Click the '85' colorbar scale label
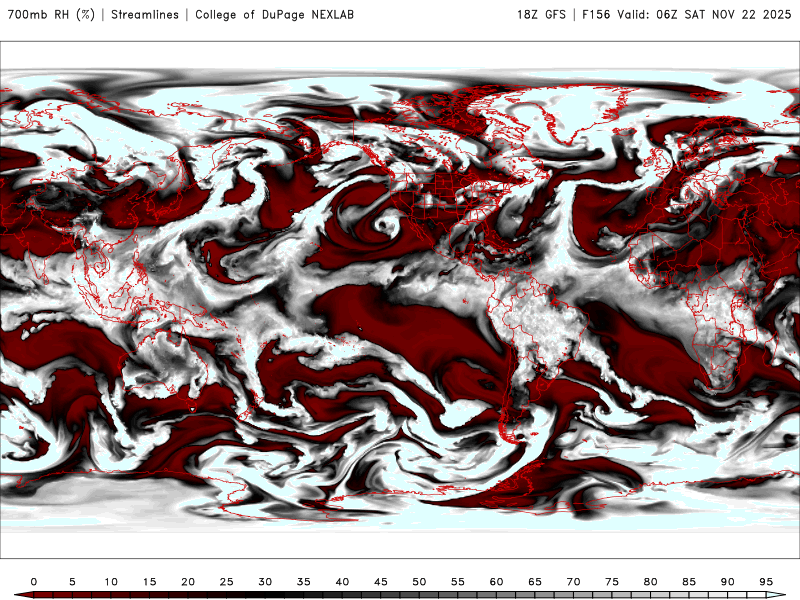This screenshot has height=600, width=800. pyautogui.click(x=689, y=582)
